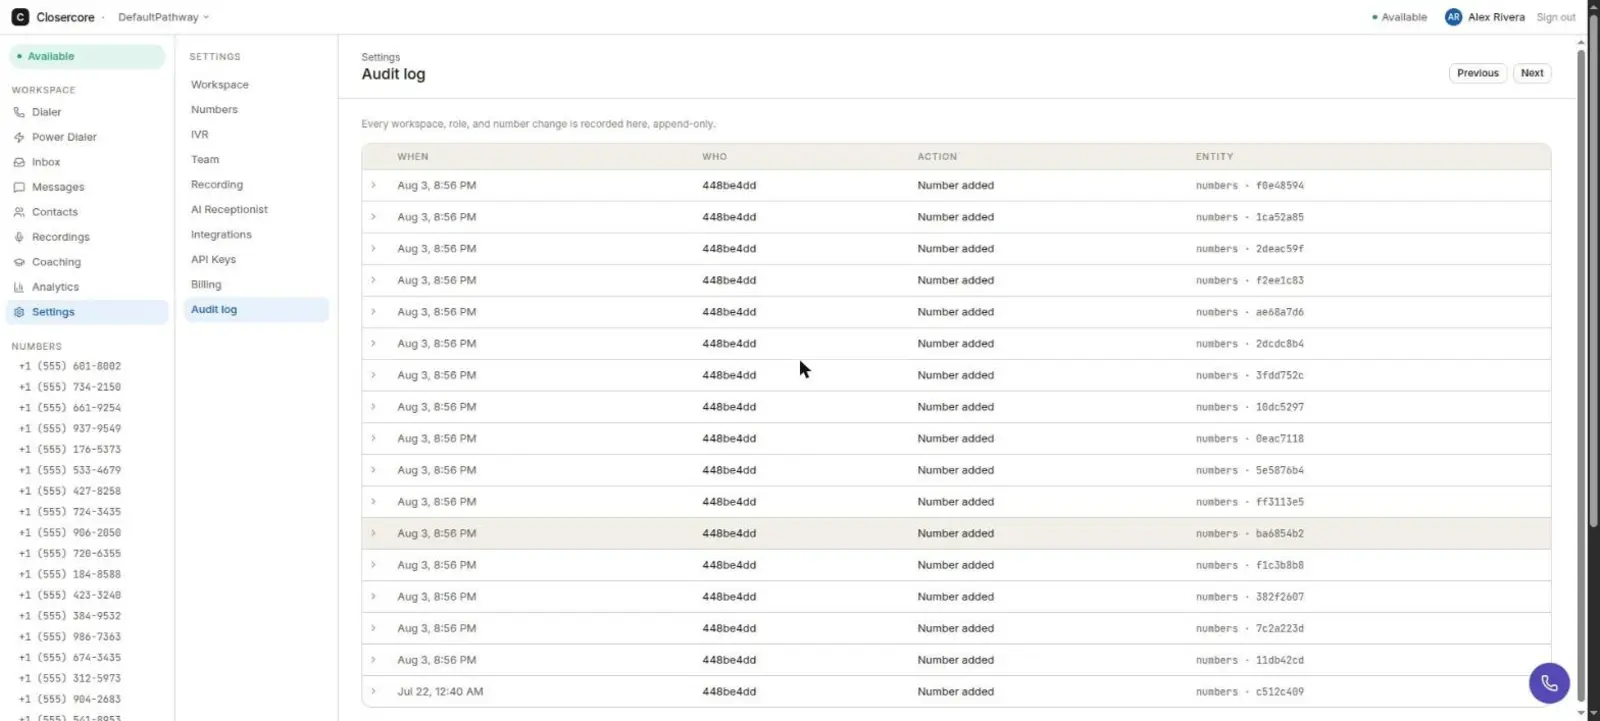Select number +1 (555) 601-8002
This screenshot has width=1600, height=721.
coord(70,366)
